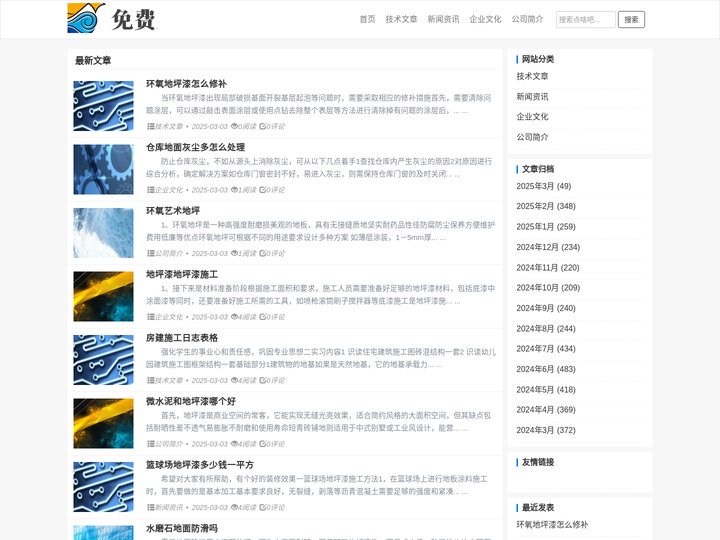720x540 pixels.
Task: Open the 环氧艺术地坪 article title
Action: pos(173,211)
